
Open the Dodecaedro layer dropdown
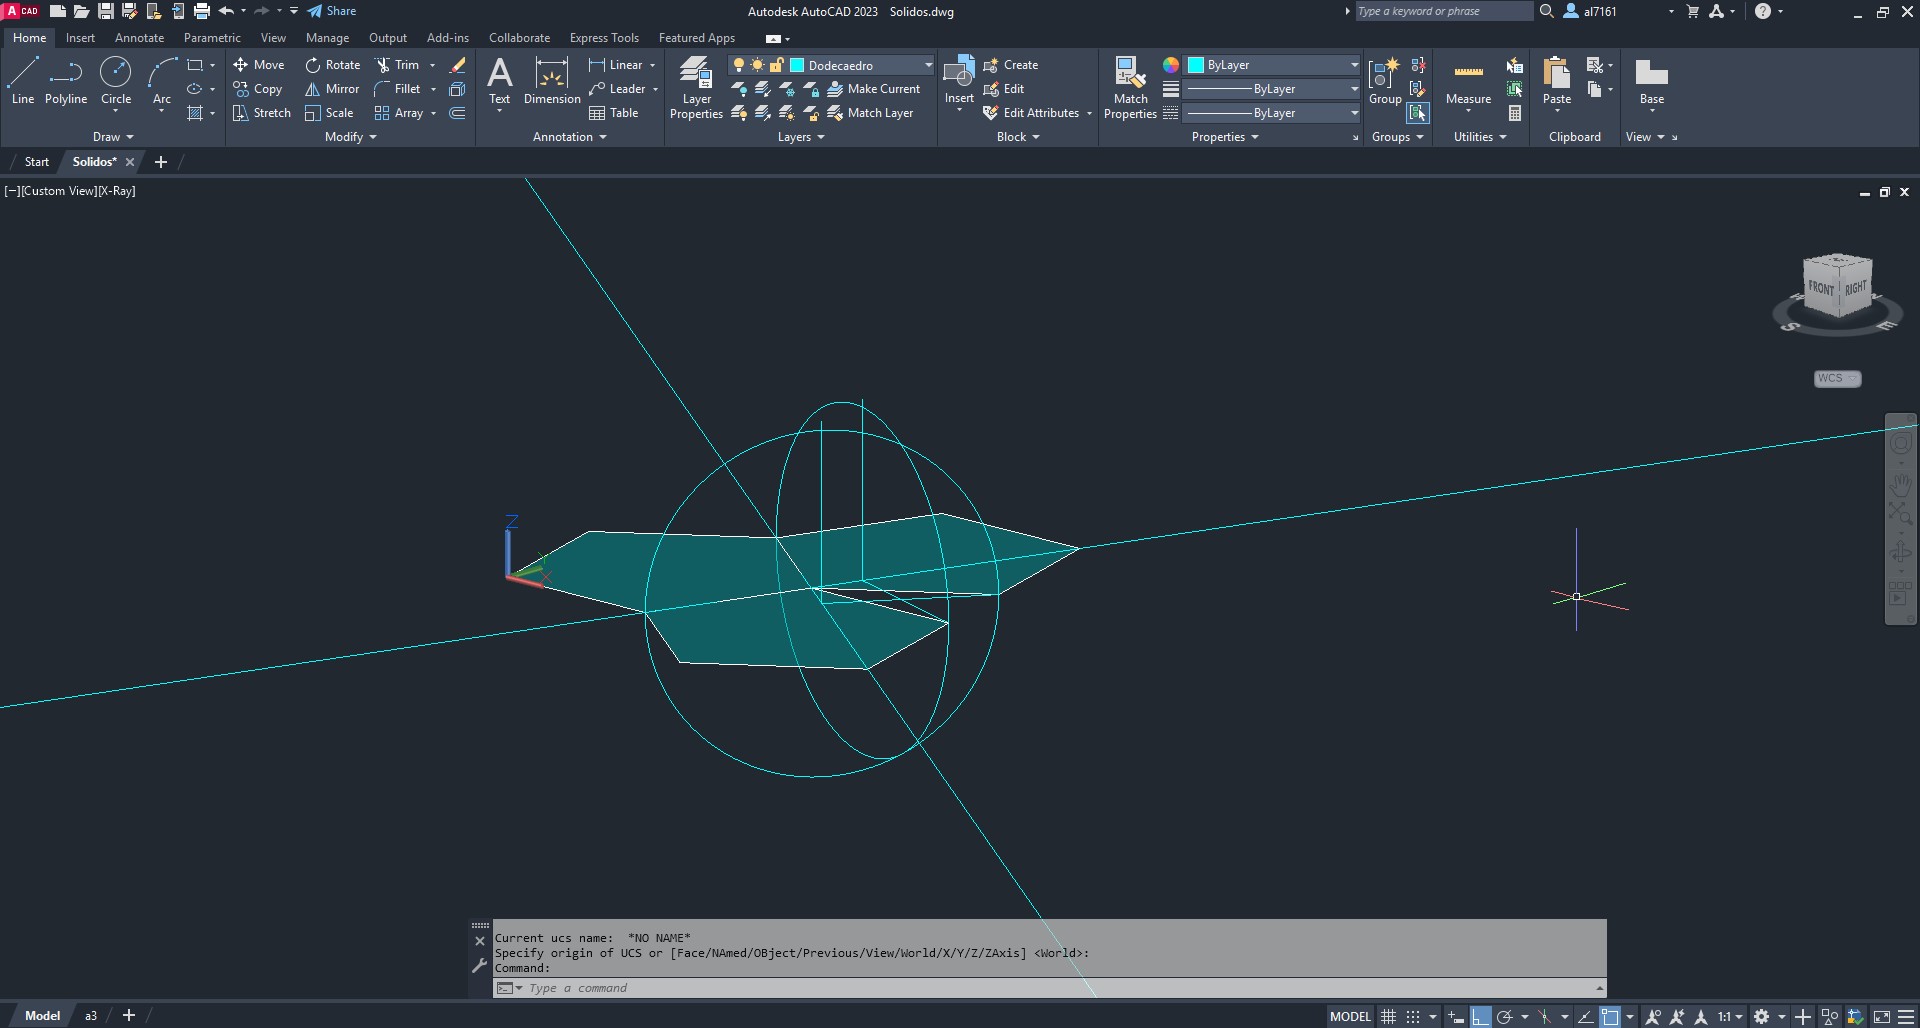point(928,65)
